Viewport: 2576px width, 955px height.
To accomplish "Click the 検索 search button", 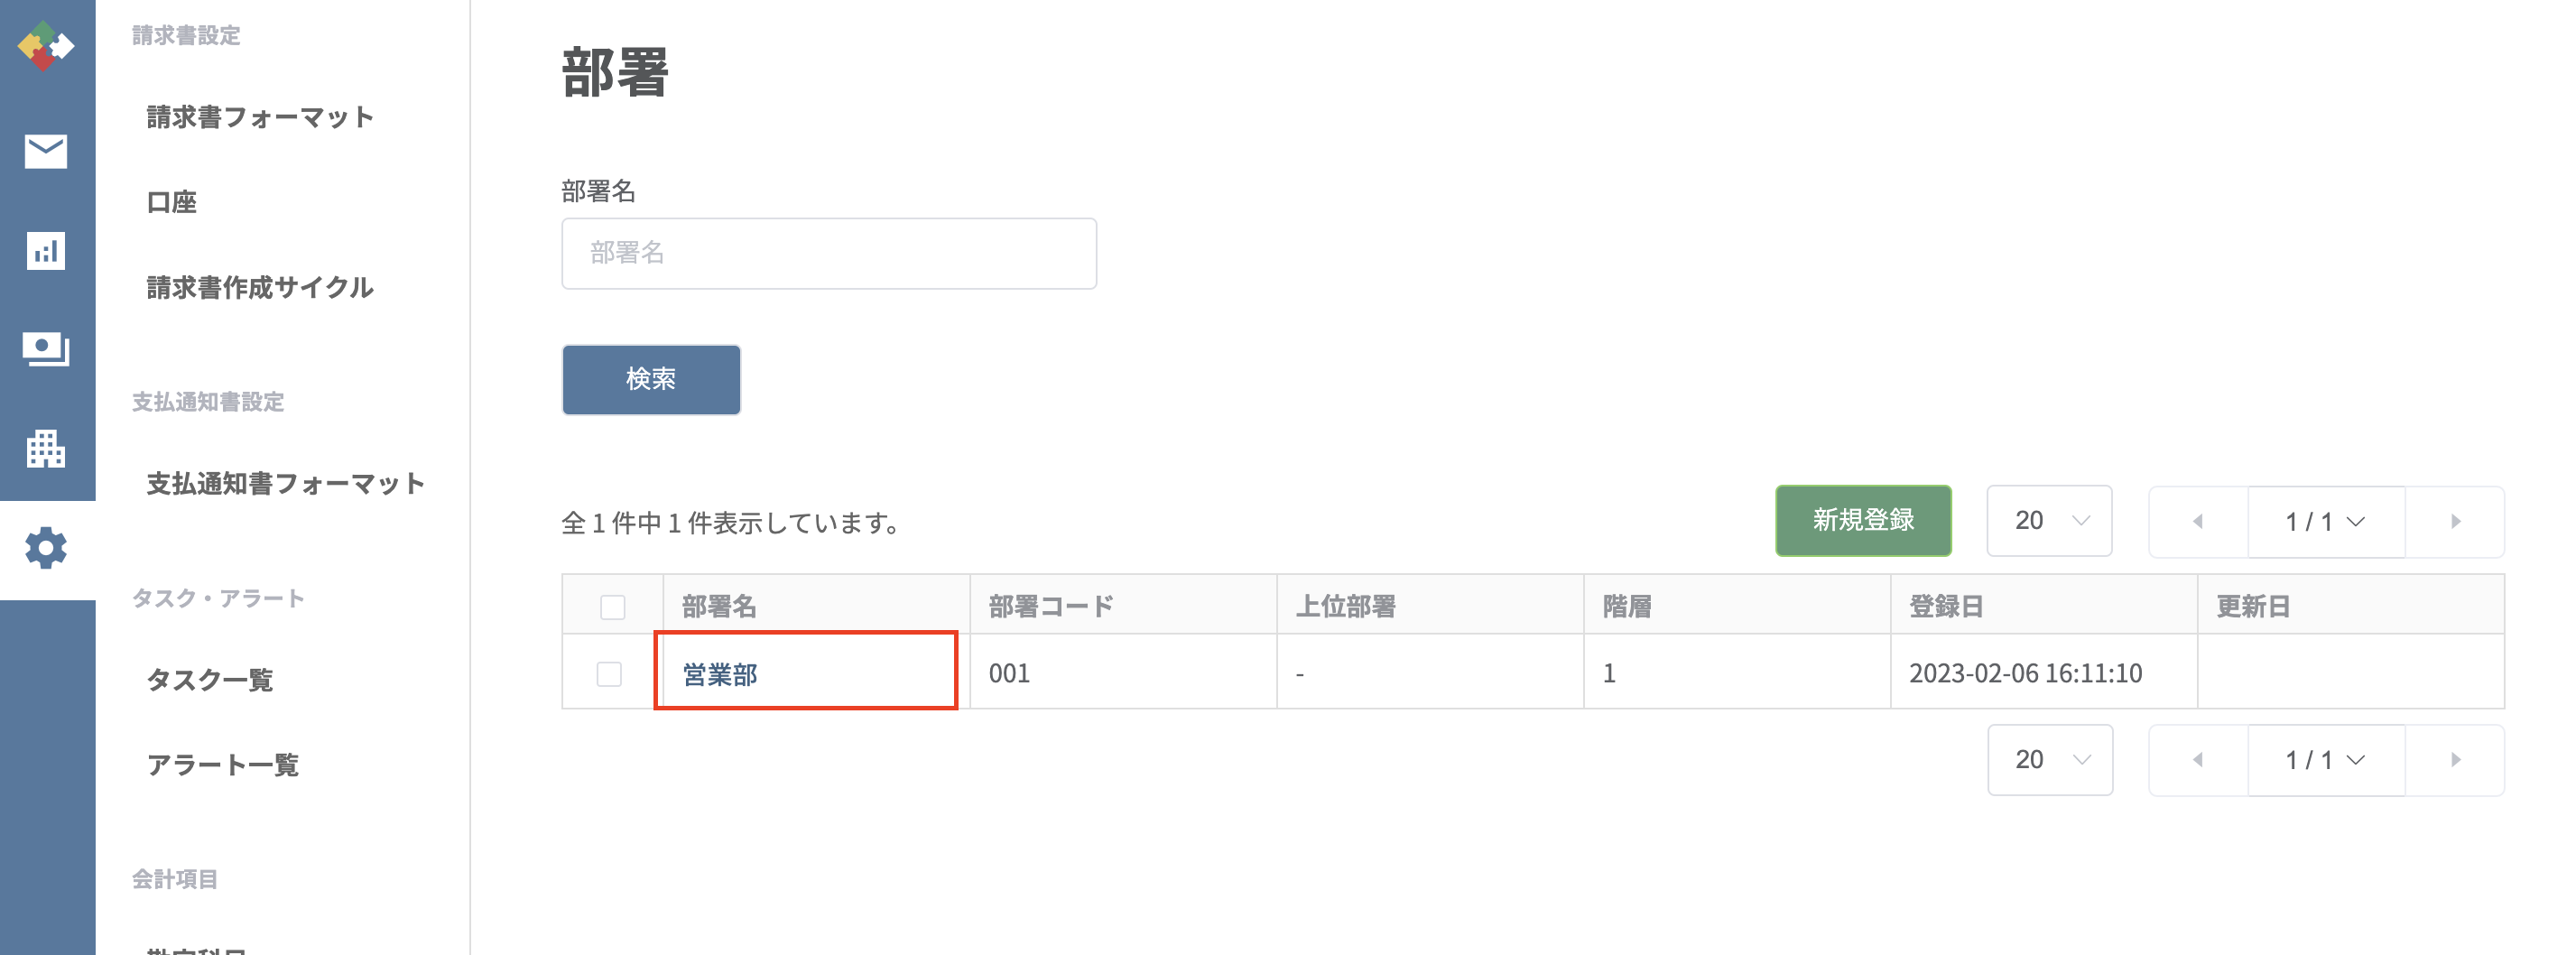I will point(651,380).
